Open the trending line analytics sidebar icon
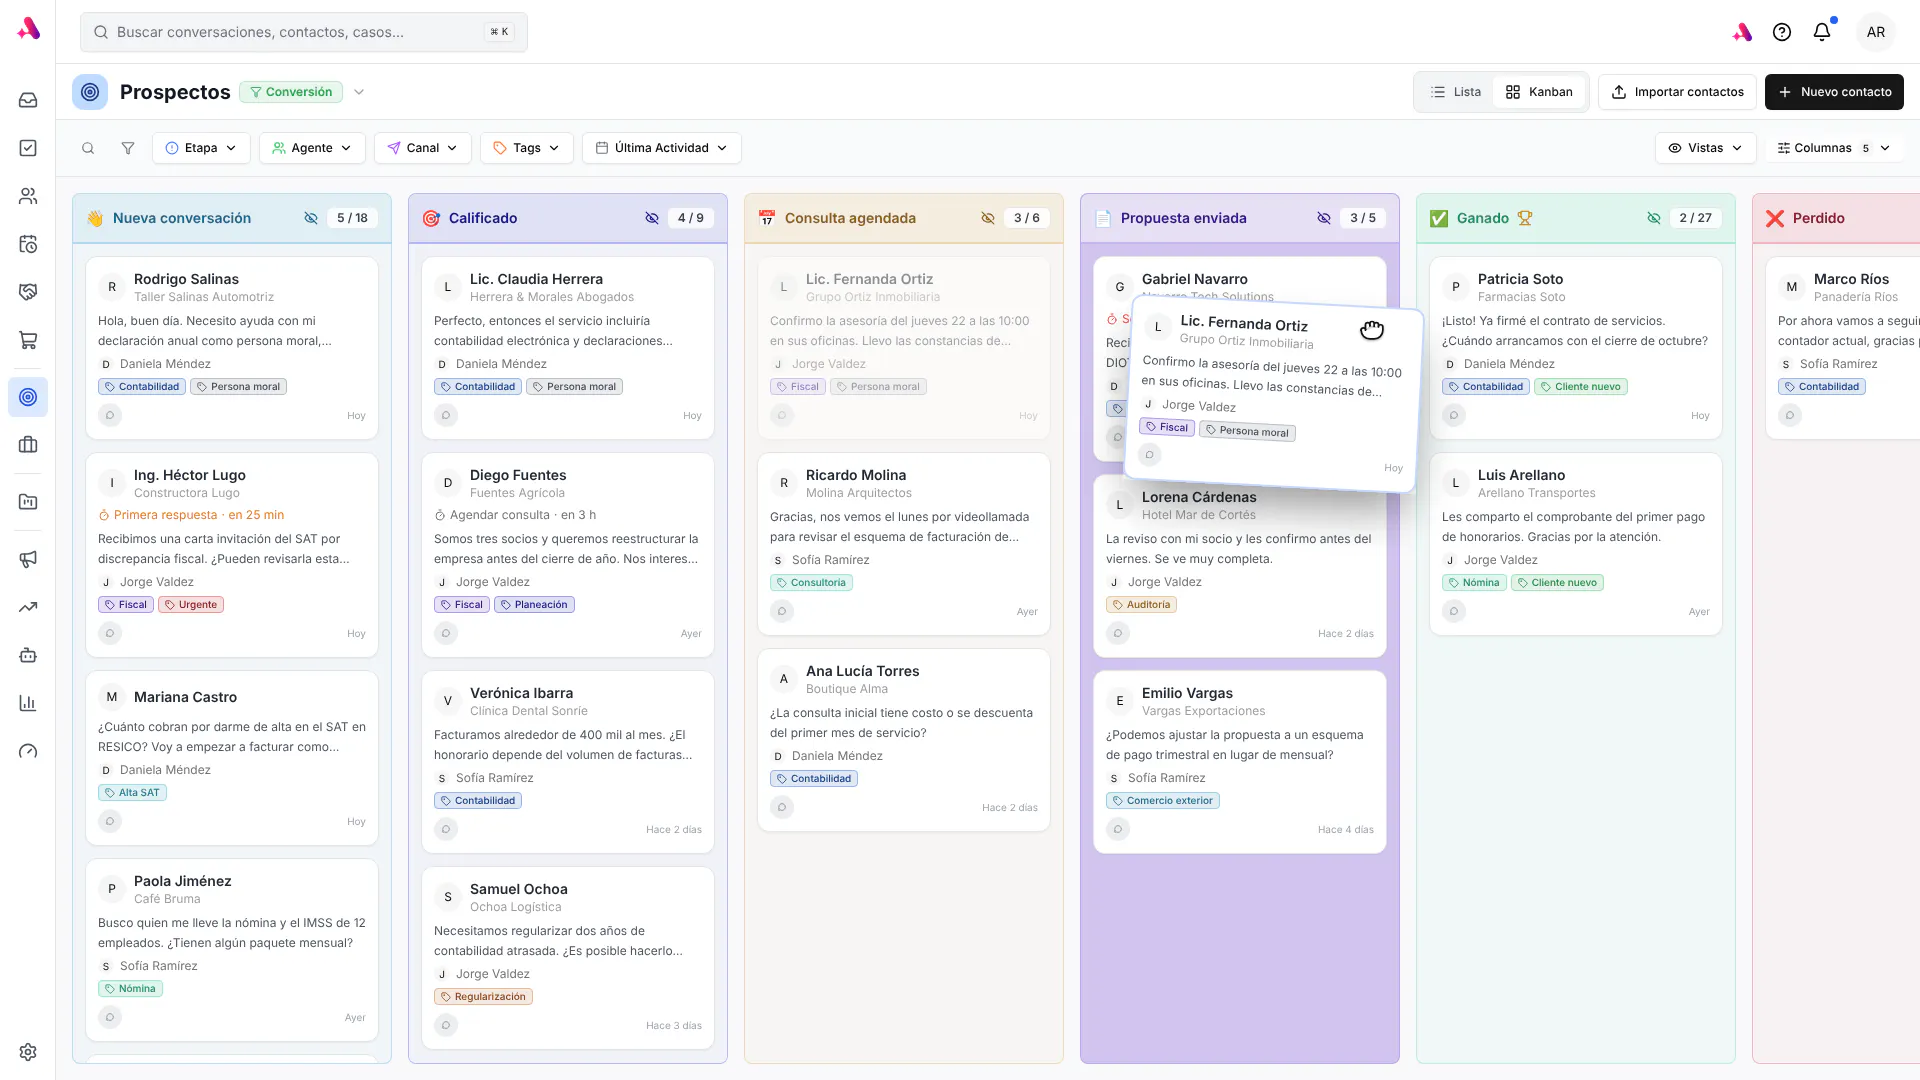1920x1080 pixels. pos(28,607)
